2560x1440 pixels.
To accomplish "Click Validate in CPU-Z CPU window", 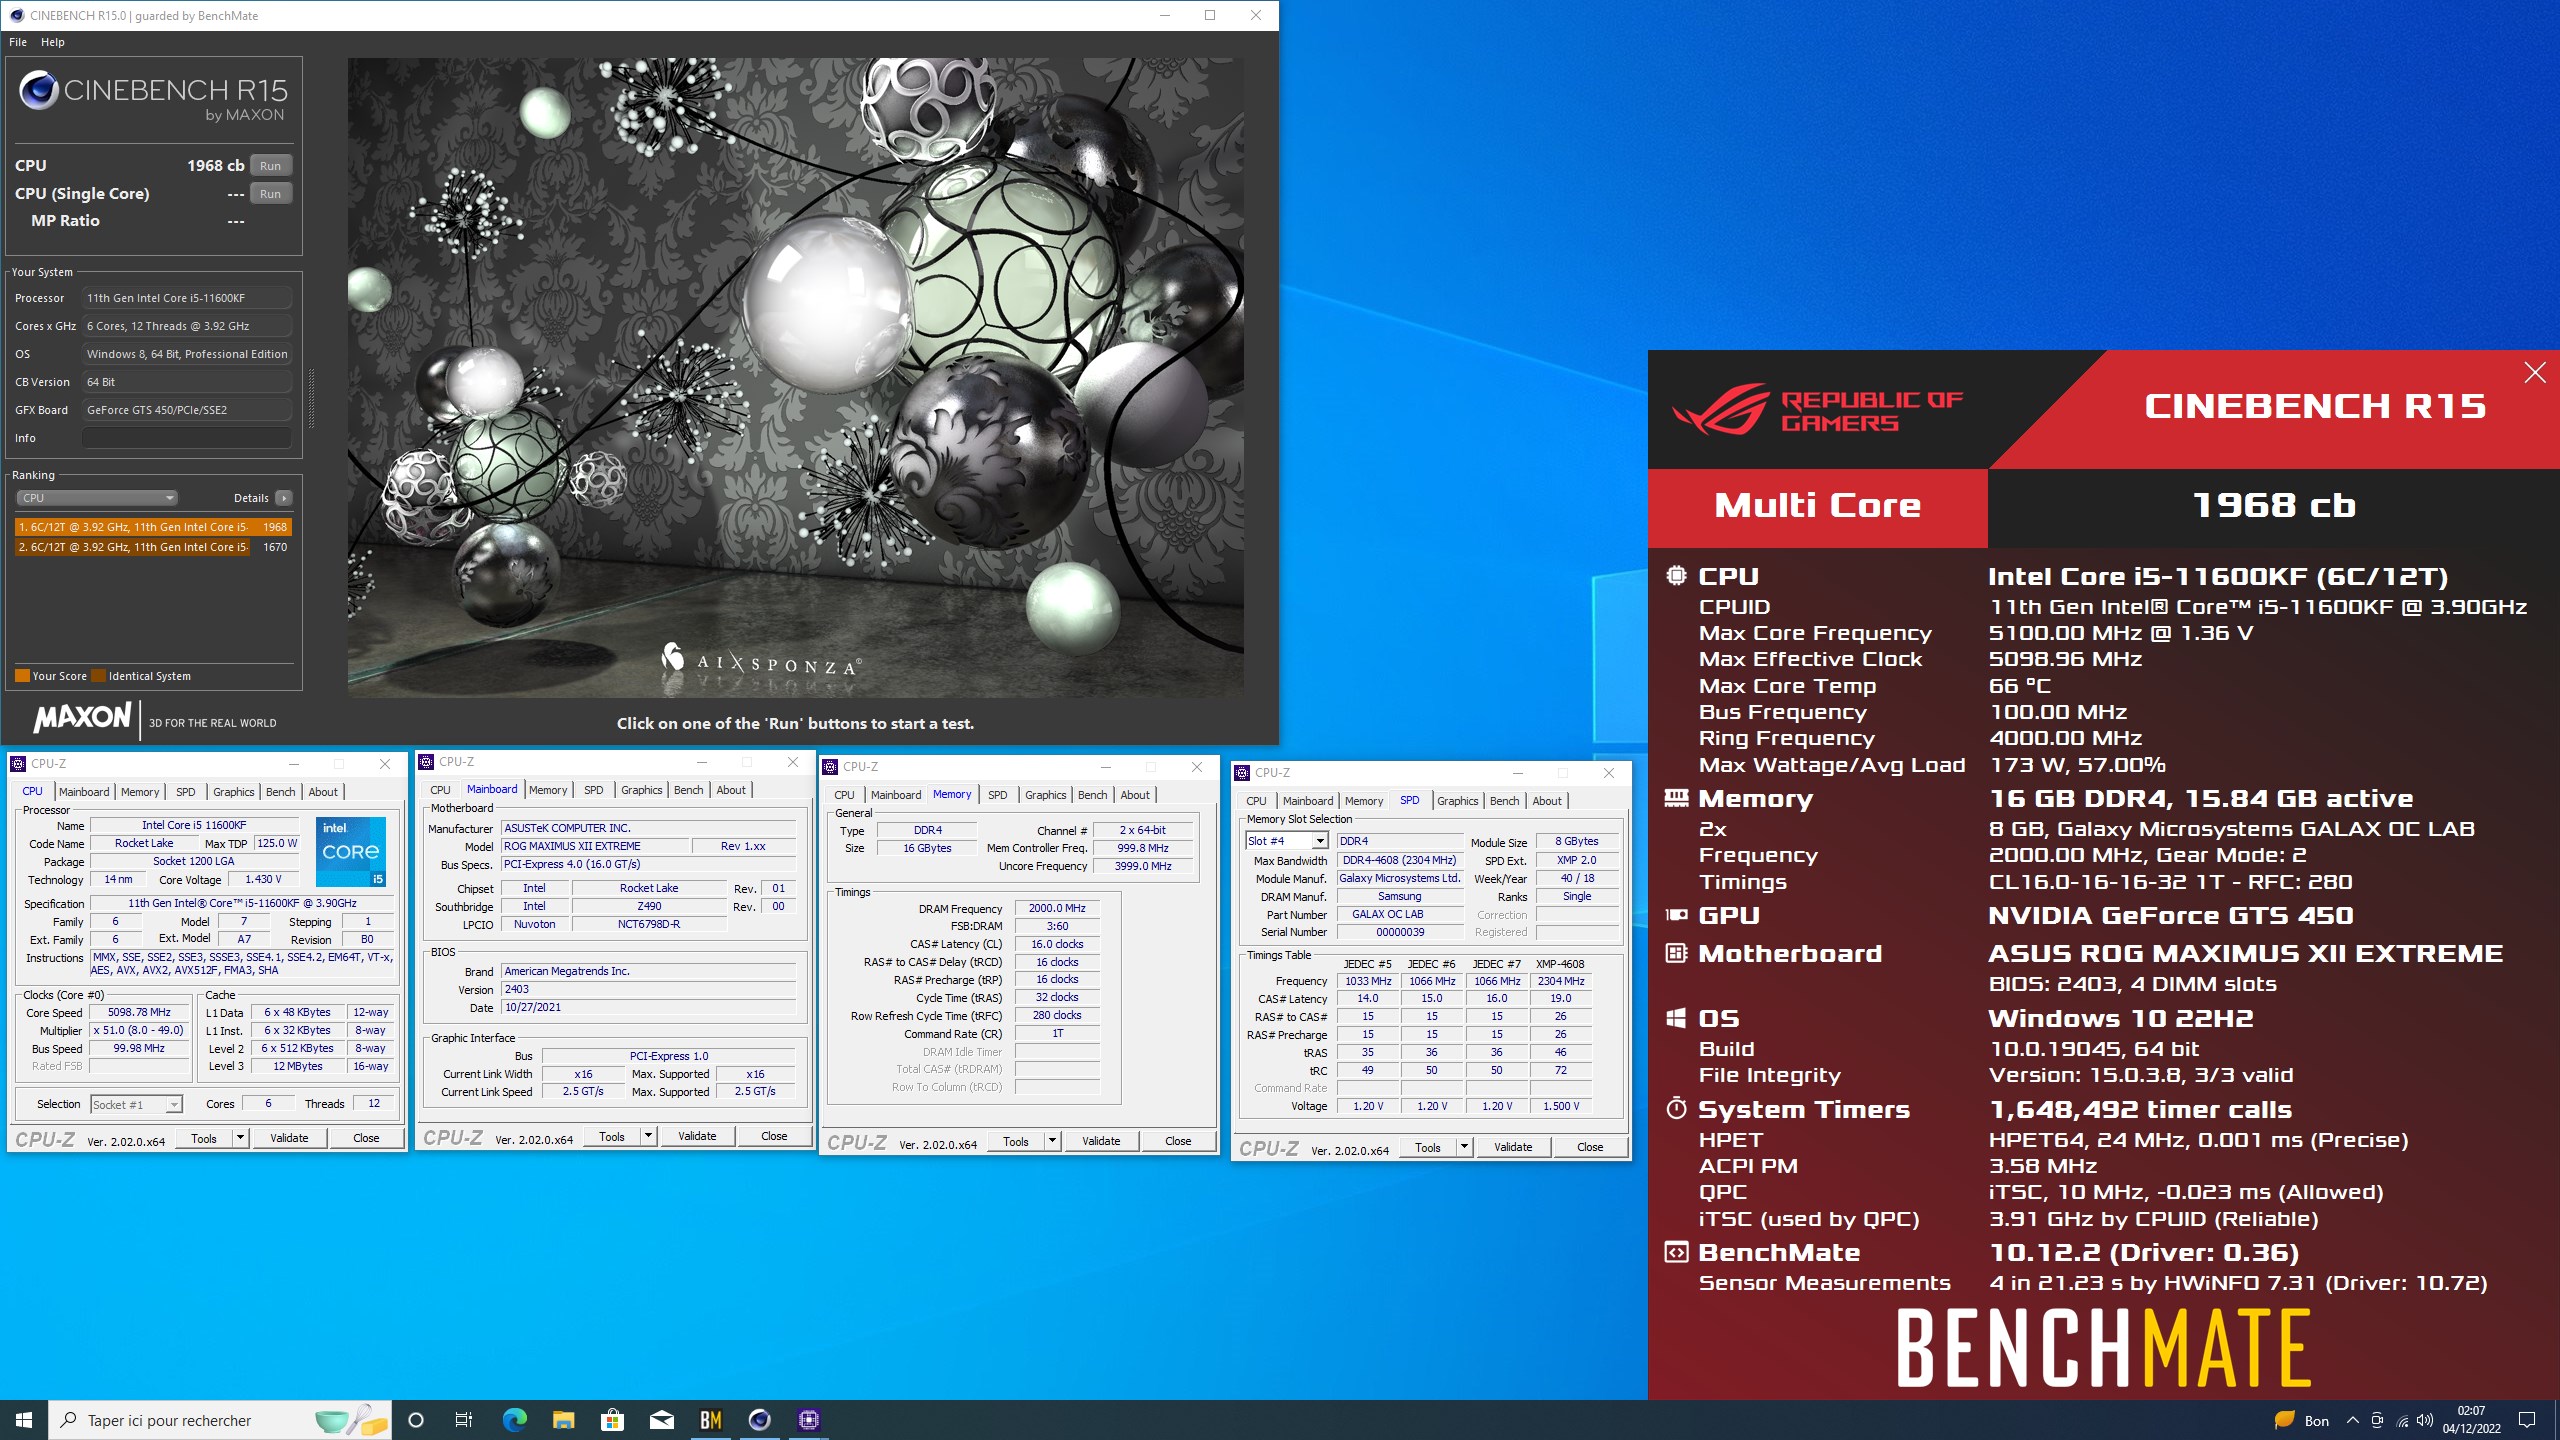I will tap(289, 1138).
